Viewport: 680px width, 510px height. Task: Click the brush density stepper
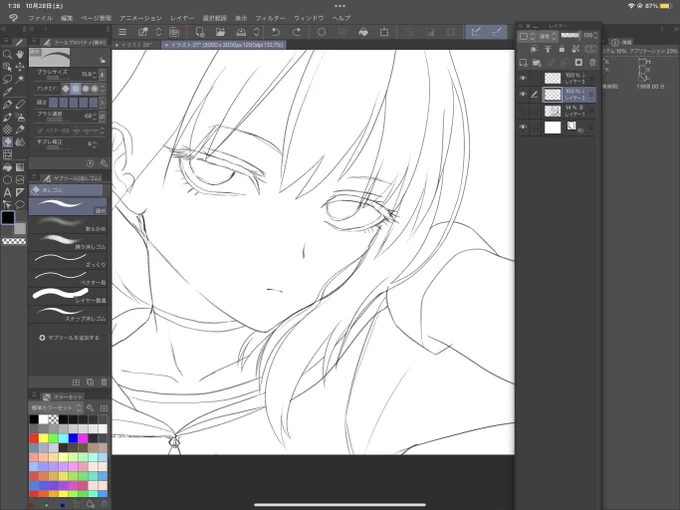(95, 116)
